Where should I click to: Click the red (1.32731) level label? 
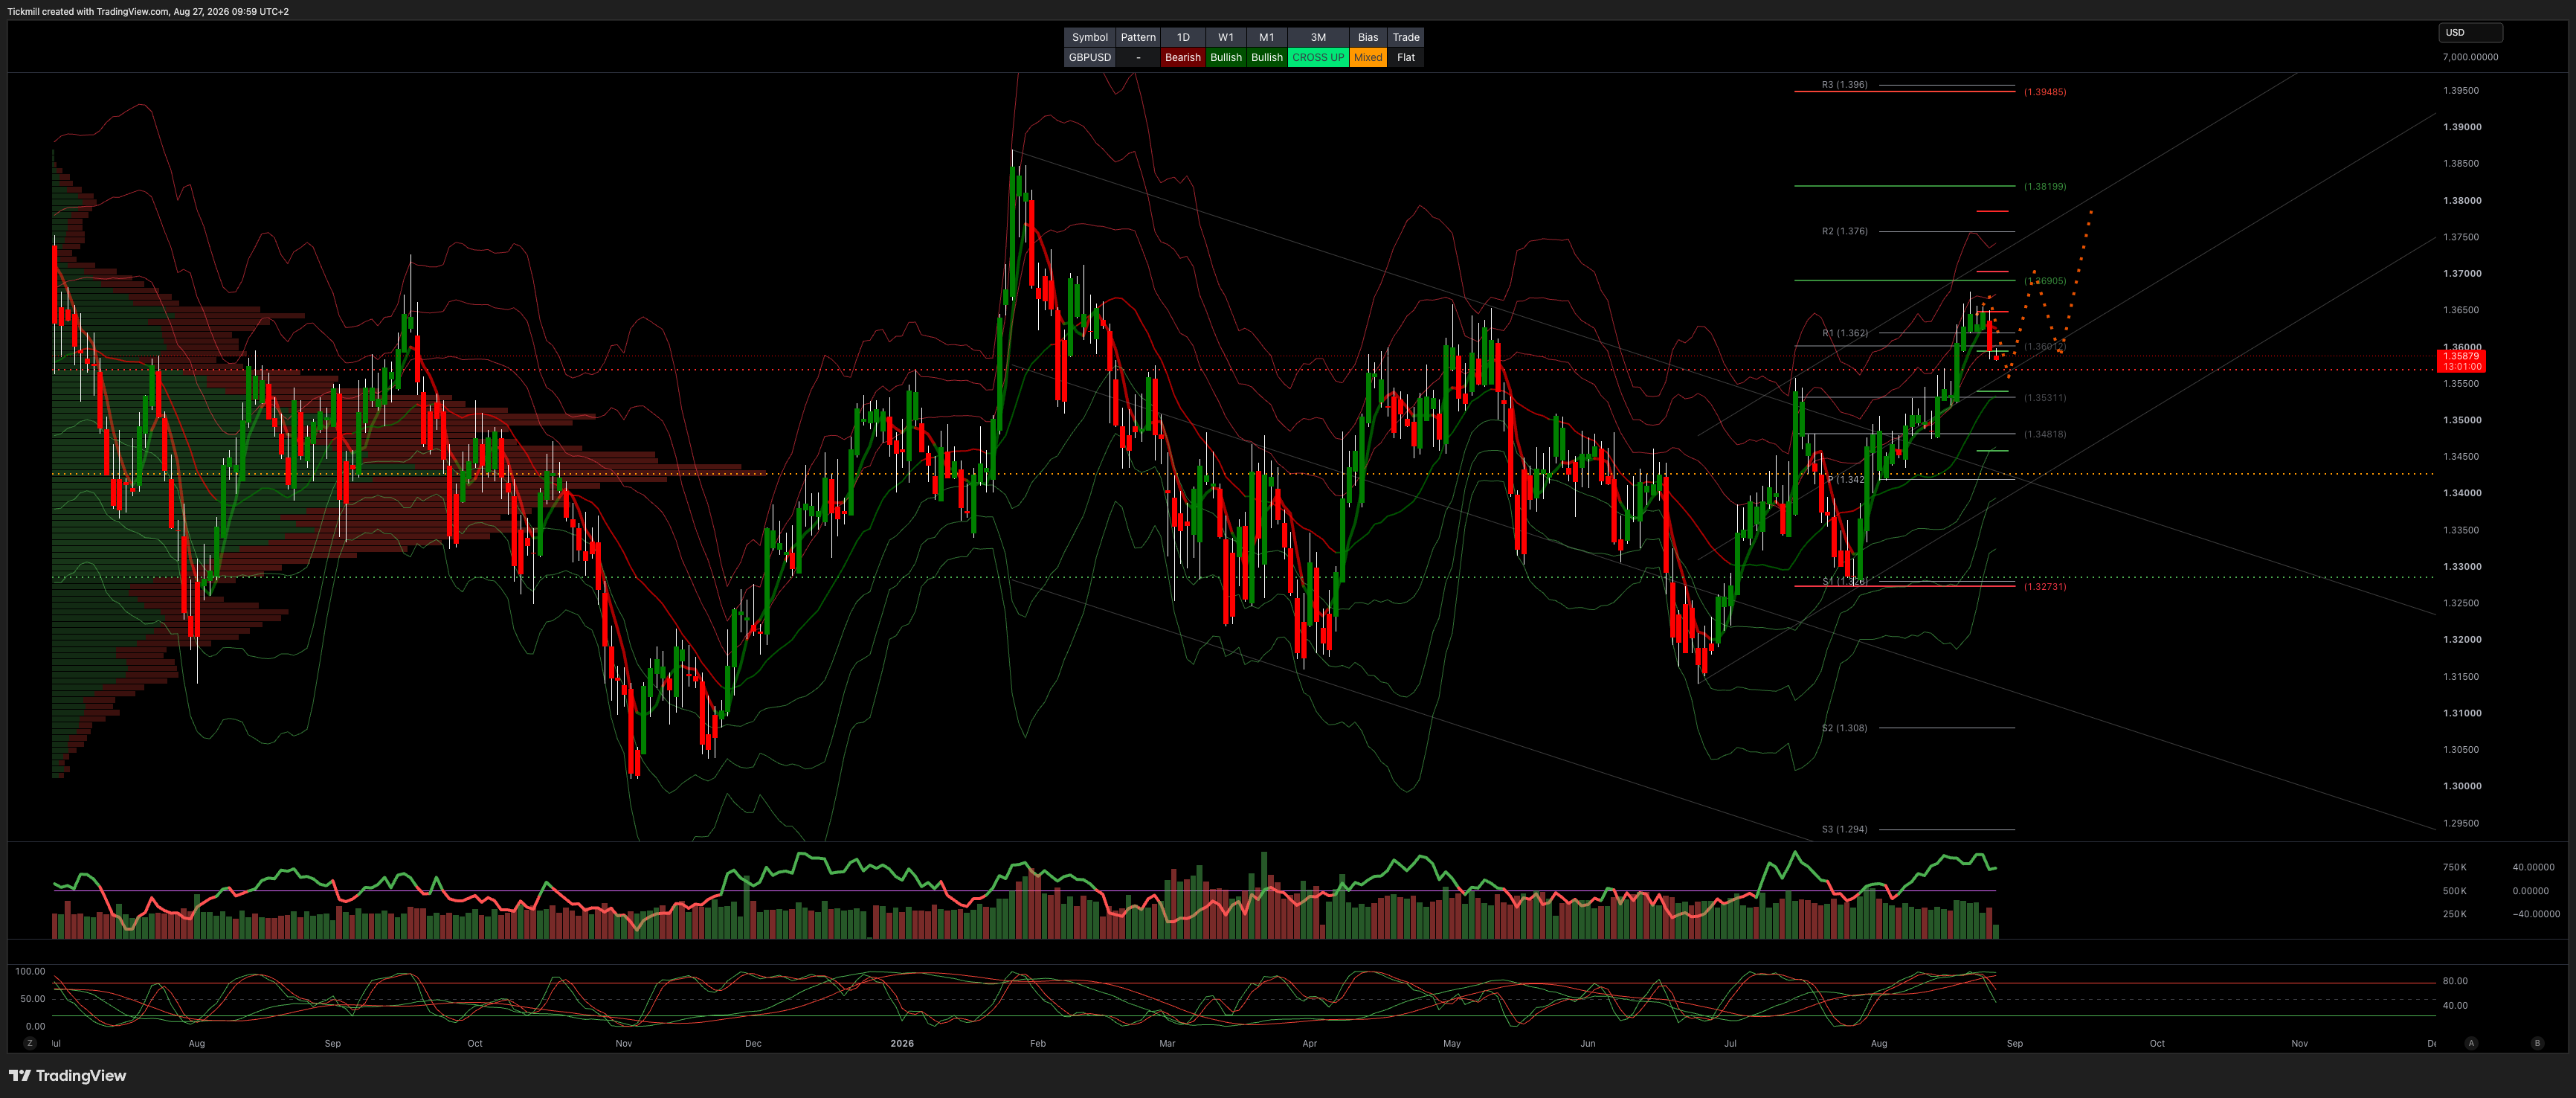2045,587
